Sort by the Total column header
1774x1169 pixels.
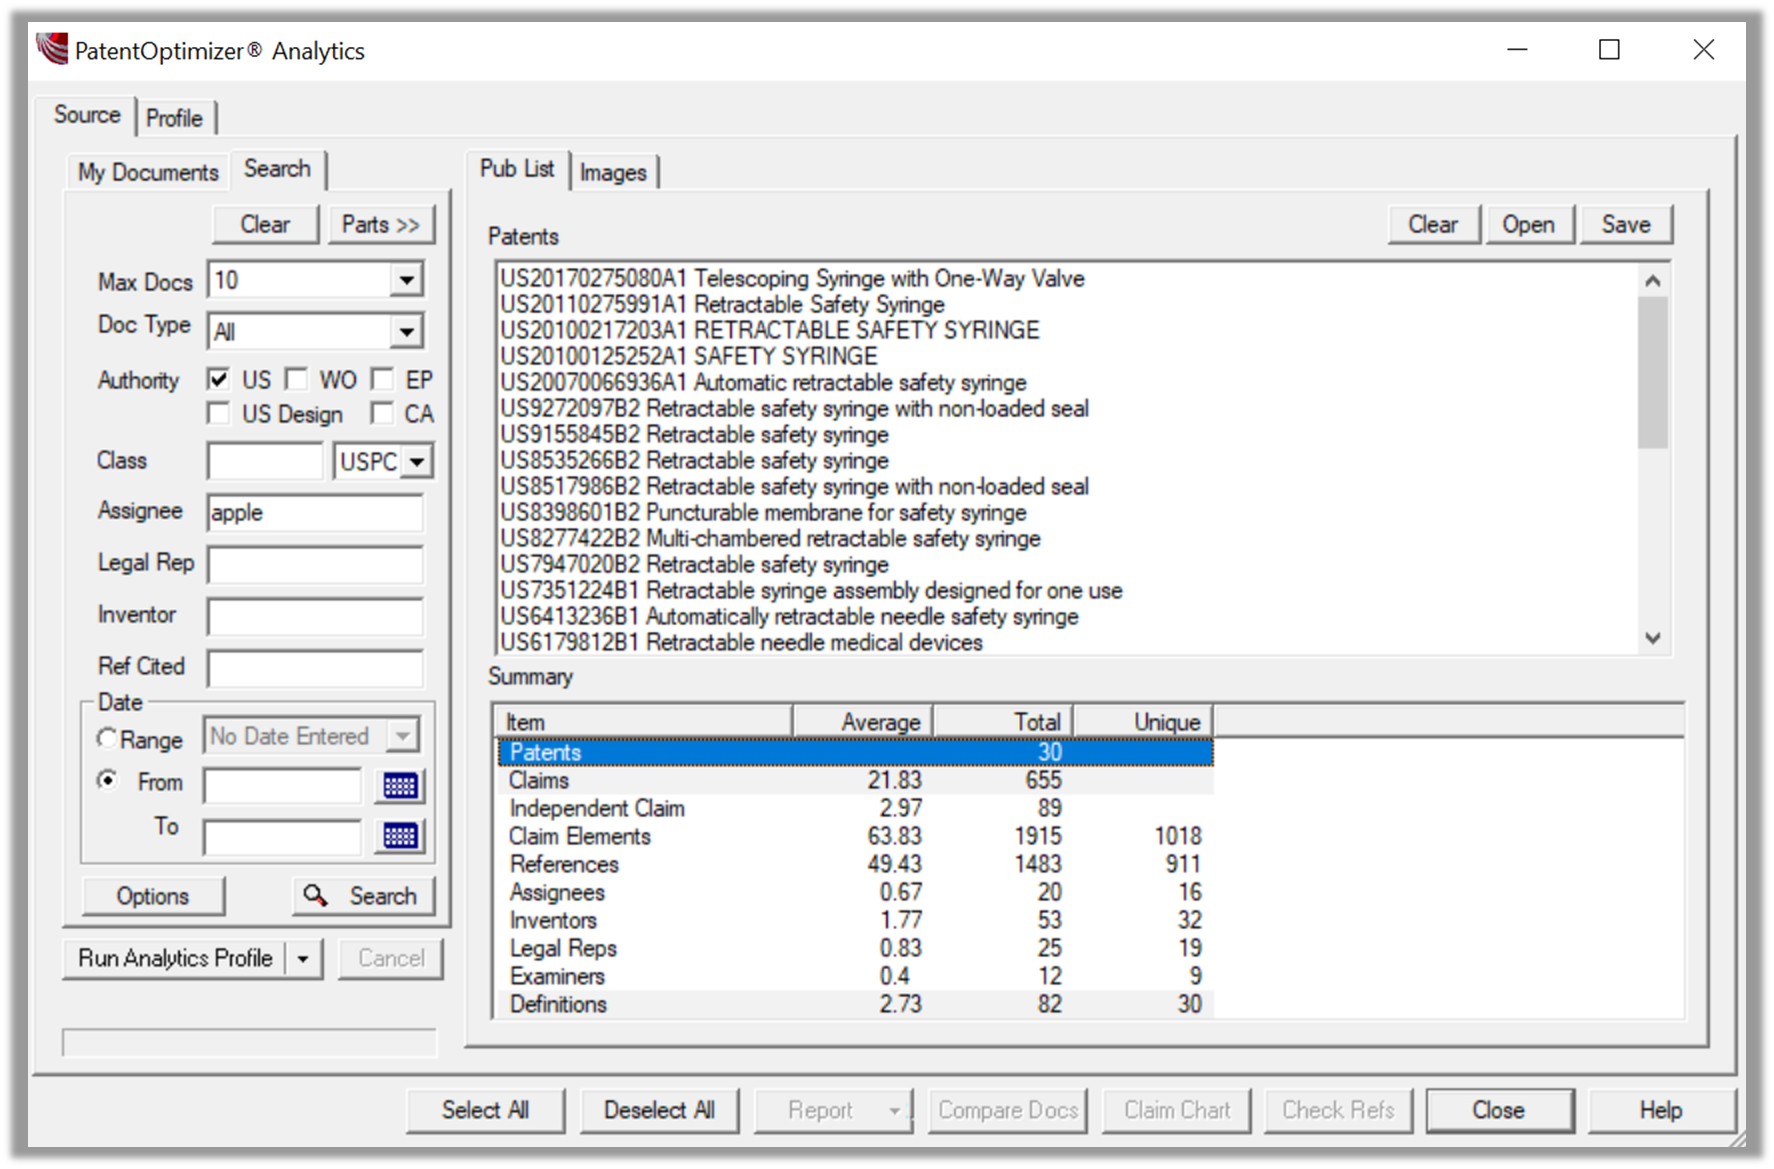[1004, 721]
